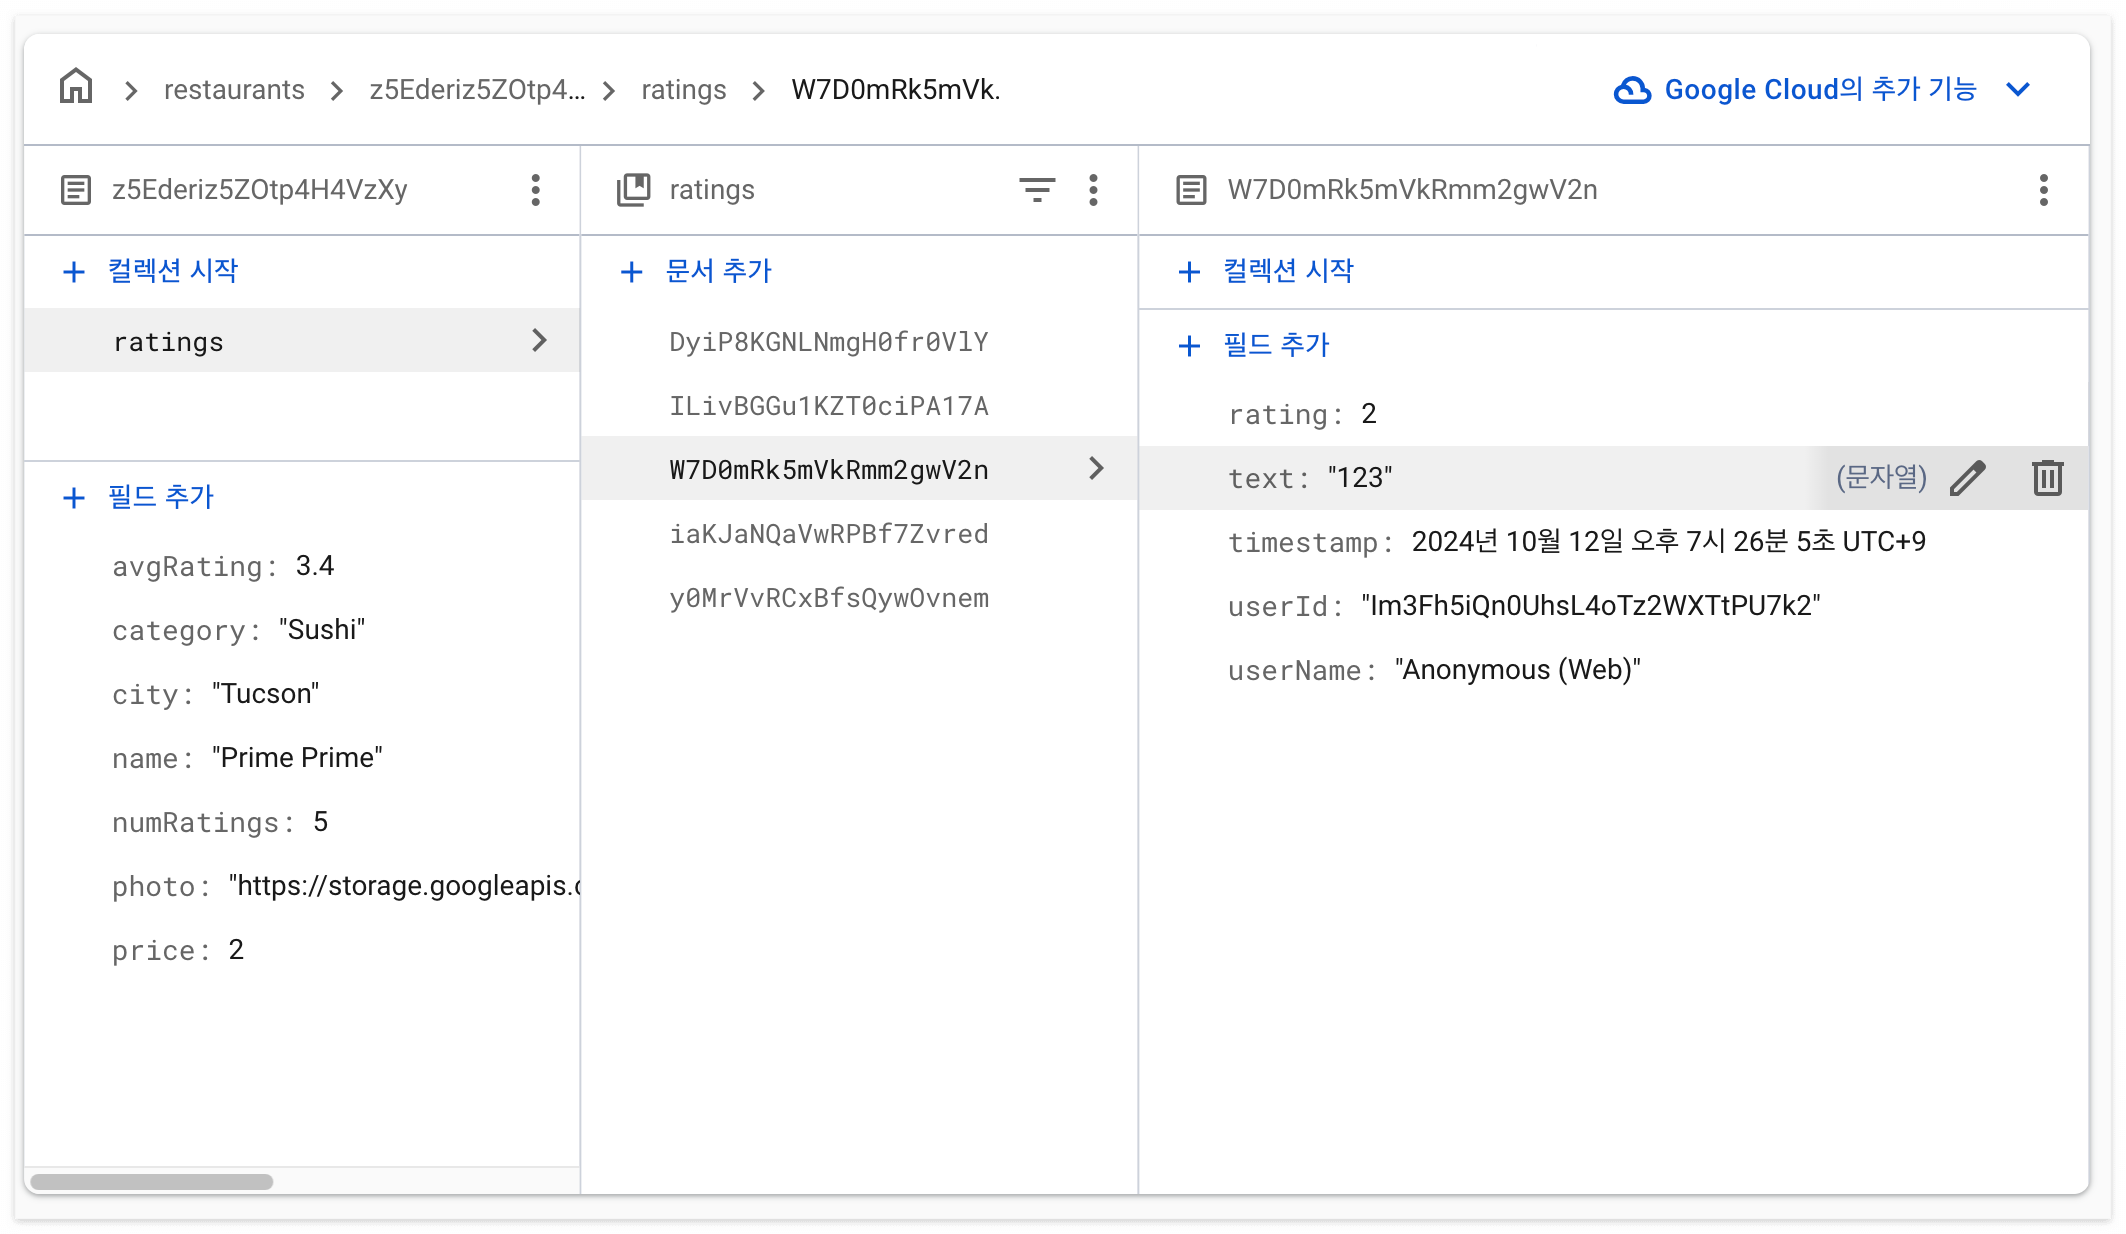Expand the ratings subcollection chevron
The image size is (2126, 1234).
coord(539,341)
